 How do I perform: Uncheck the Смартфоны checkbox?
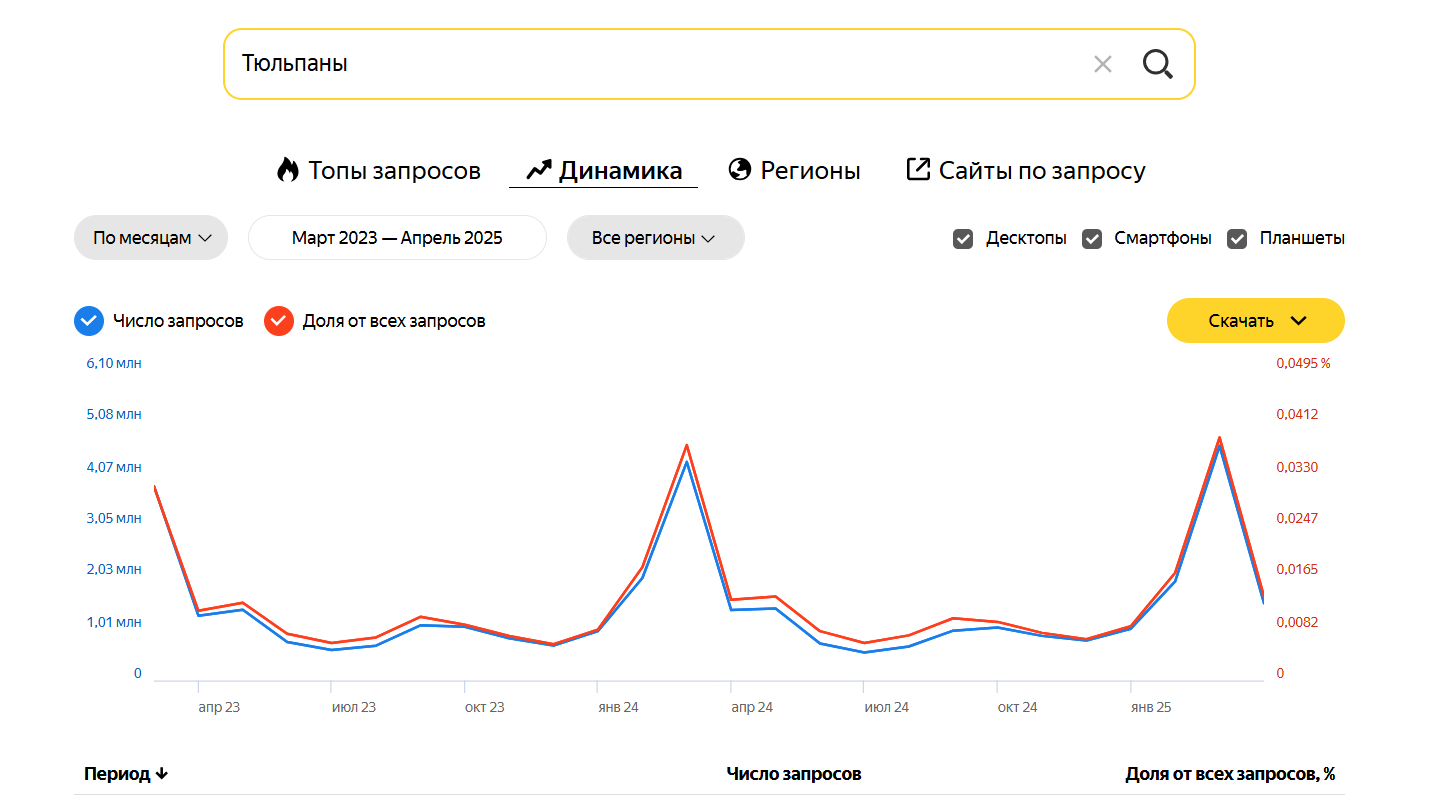click(1092, 239)
